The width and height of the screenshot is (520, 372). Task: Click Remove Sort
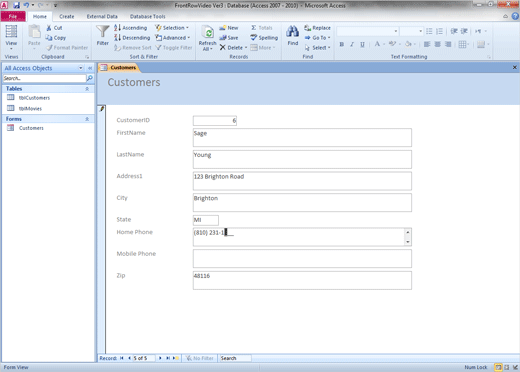(133, 48)
